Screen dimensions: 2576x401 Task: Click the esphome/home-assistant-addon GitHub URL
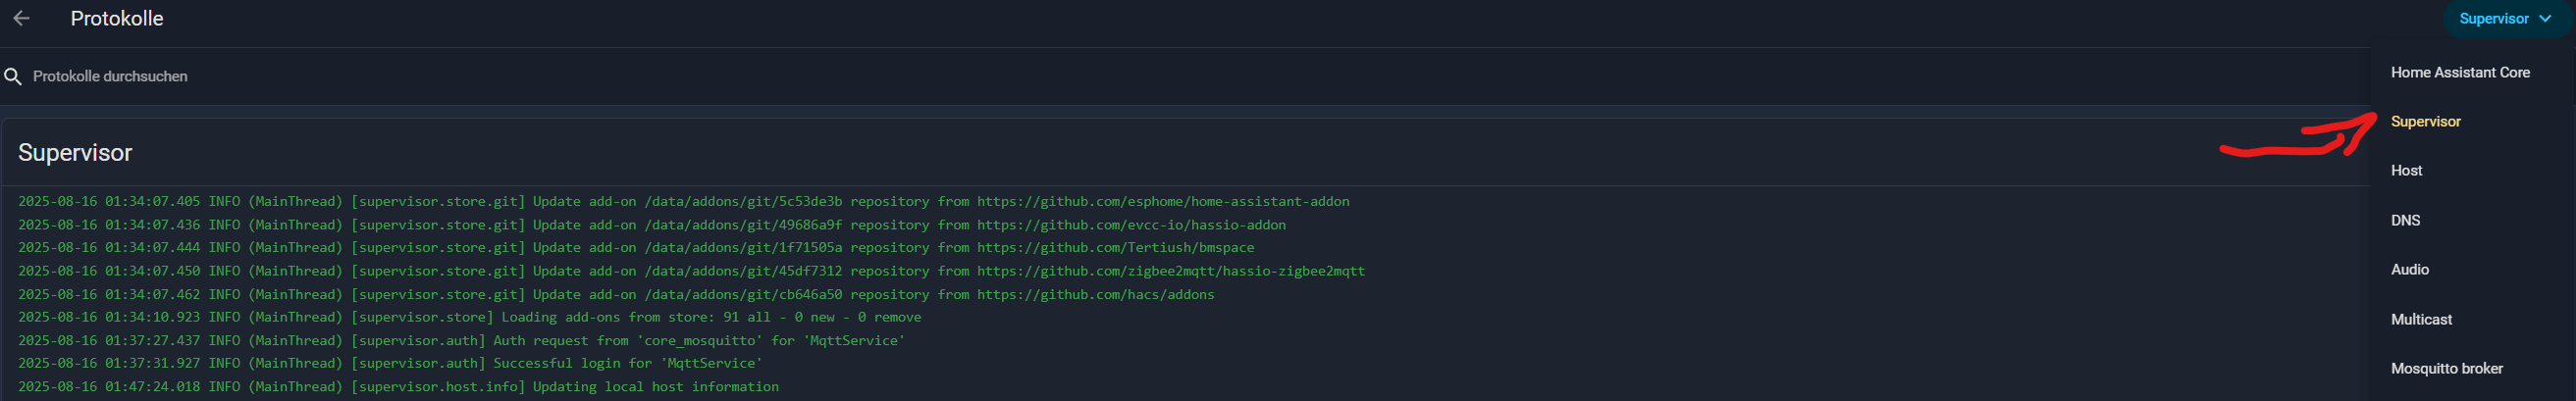coord(1162,201)
